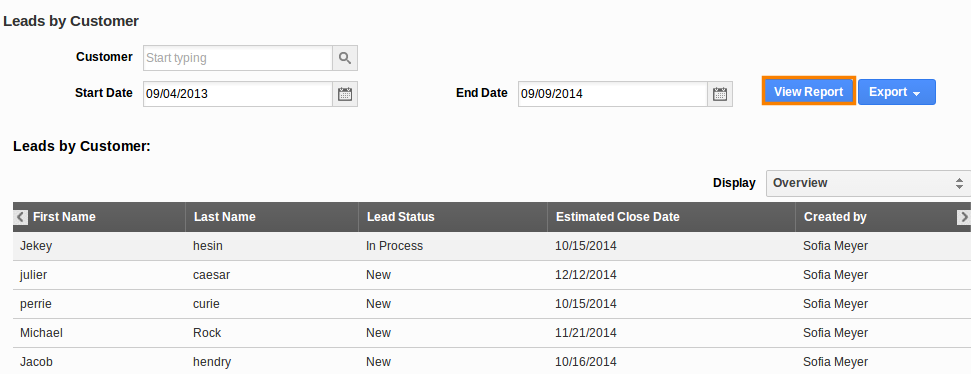This screenshot has width=971, height=374.
Task: Click the Start Date text field
Action: [x=238, y=94]
